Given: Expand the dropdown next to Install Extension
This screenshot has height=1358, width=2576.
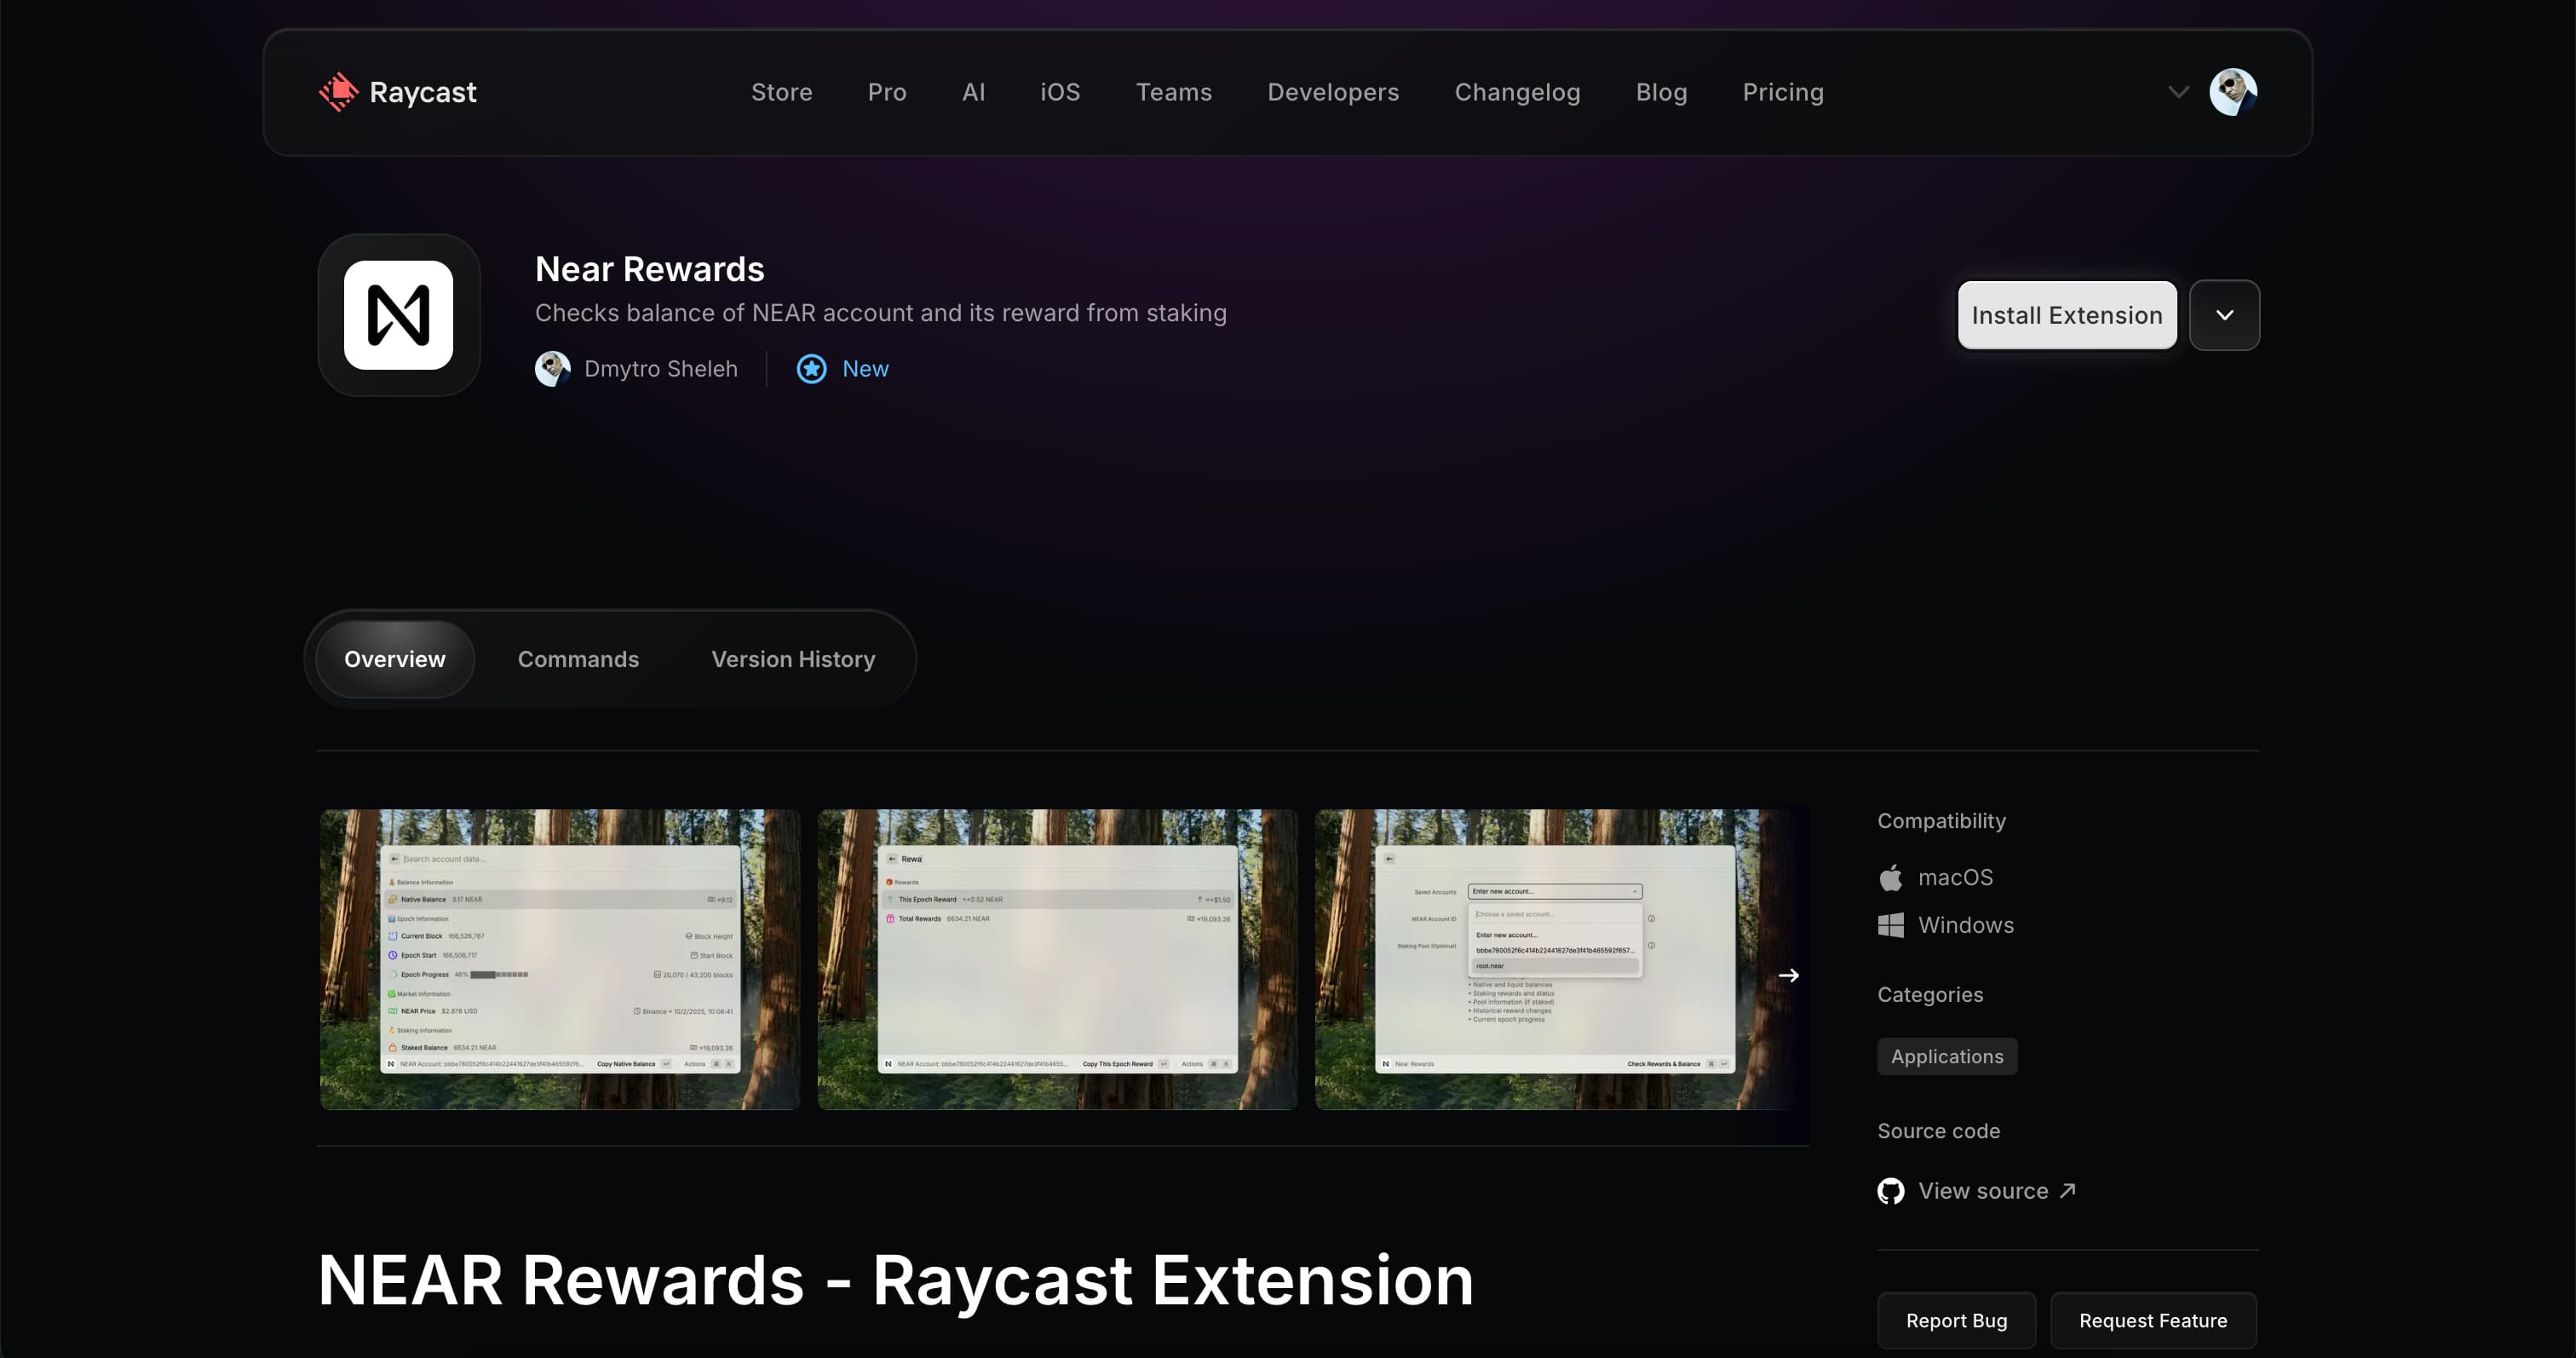Looking at the screenshot, I should click(x=2224, y=315).
